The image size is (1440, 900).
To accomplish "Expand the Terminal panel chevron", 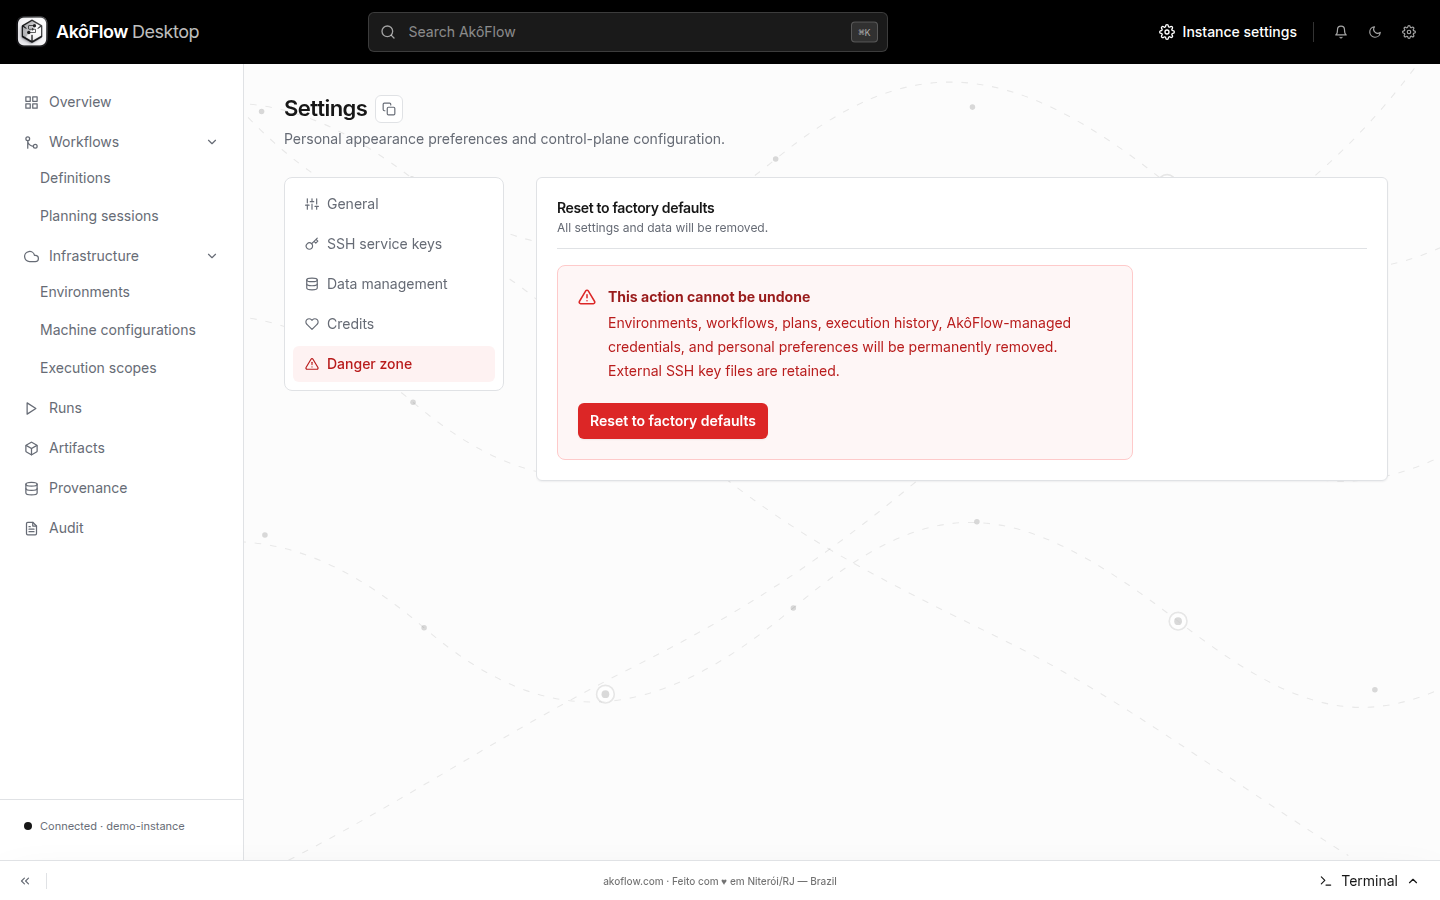I will click(x=1413, y=881).
